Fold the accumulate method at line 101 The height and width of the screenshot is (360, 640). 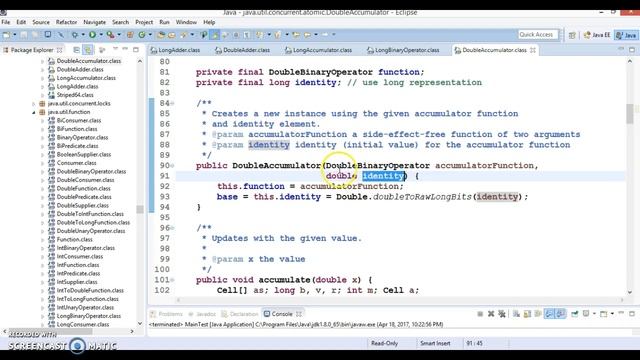[x=172, y=280]
